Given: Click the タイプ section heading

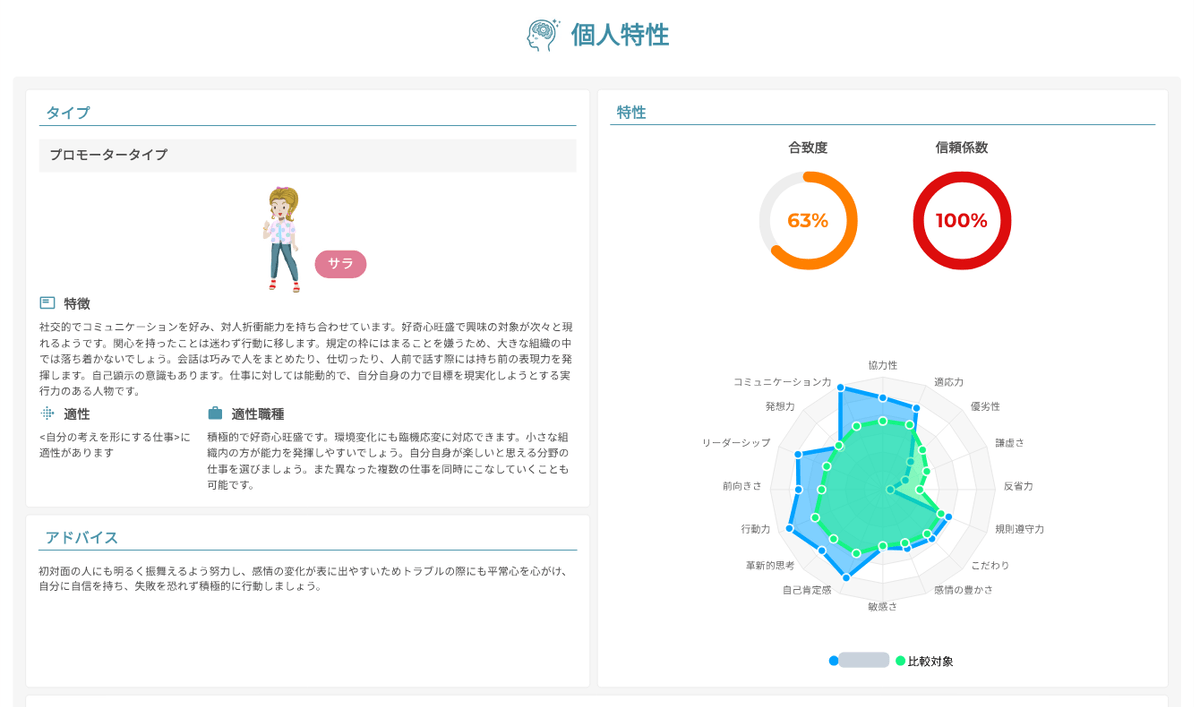Looking at the screenshot, I should [x=68, y=113].
